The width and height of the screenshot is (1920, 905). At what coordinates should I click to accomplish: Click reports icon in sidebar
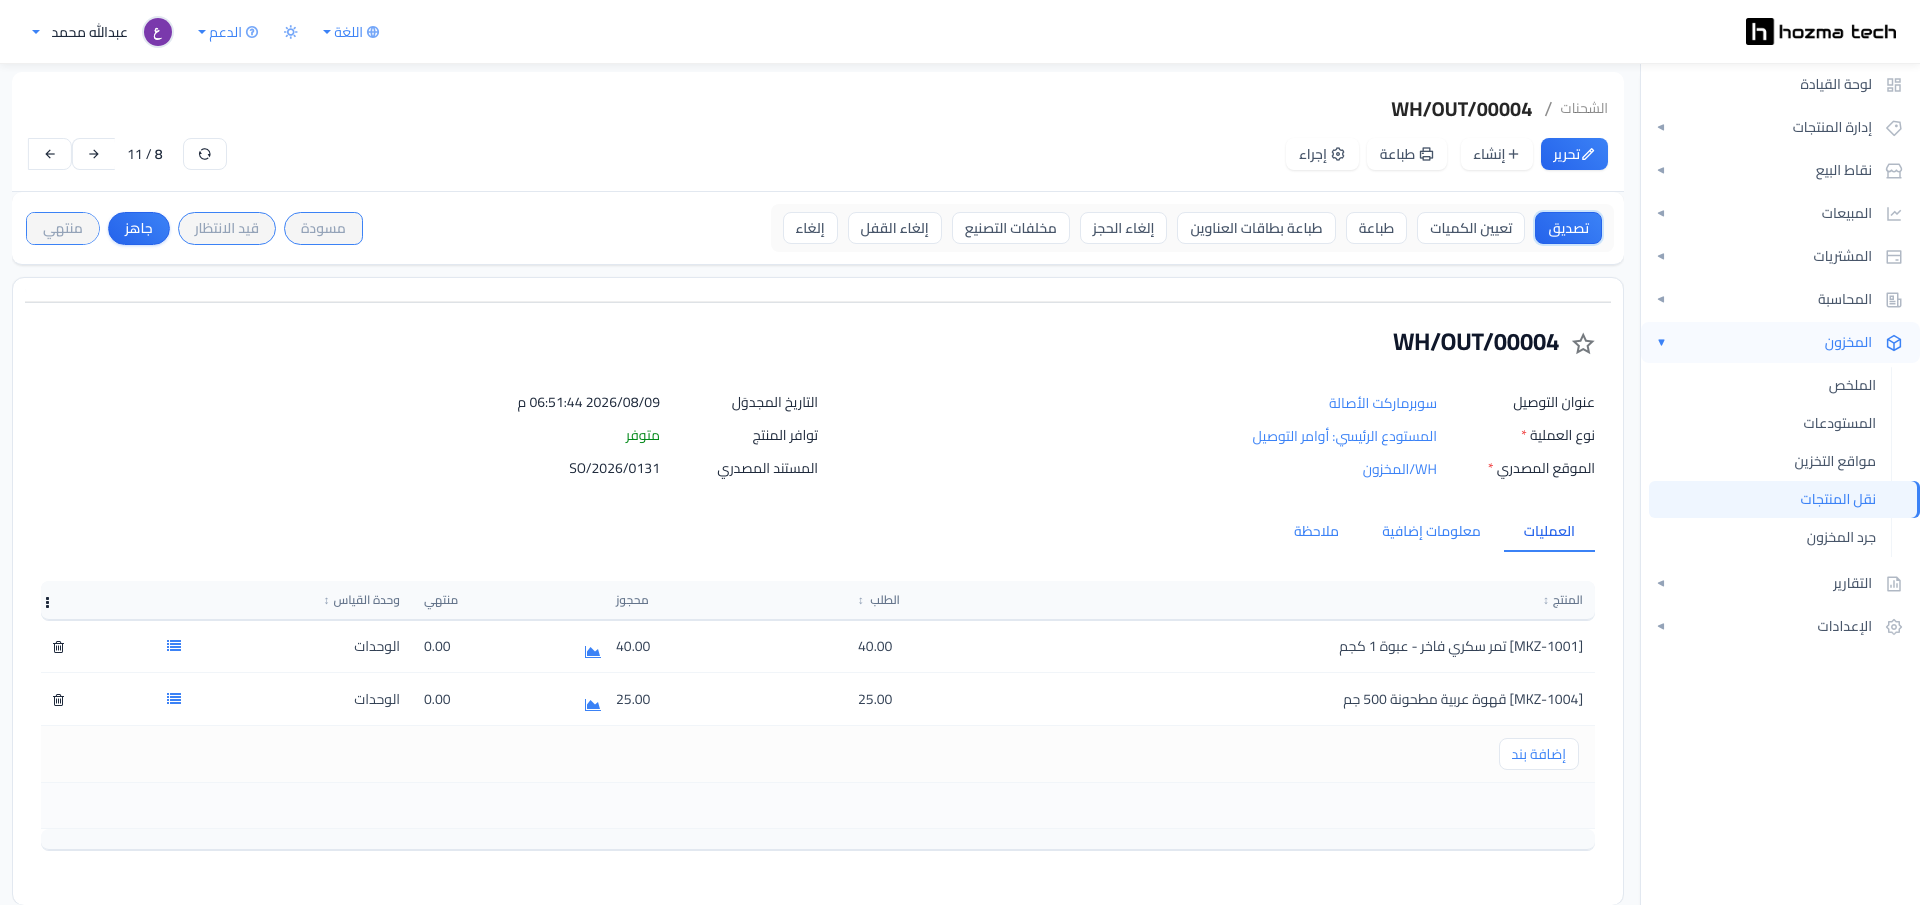click(1894, 584)
